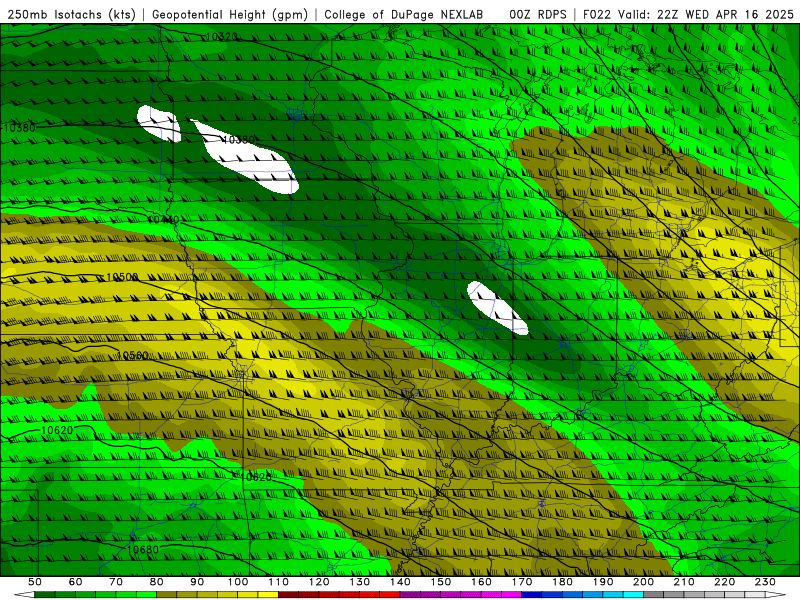Click the 10560 height contour label

(133, 355)
